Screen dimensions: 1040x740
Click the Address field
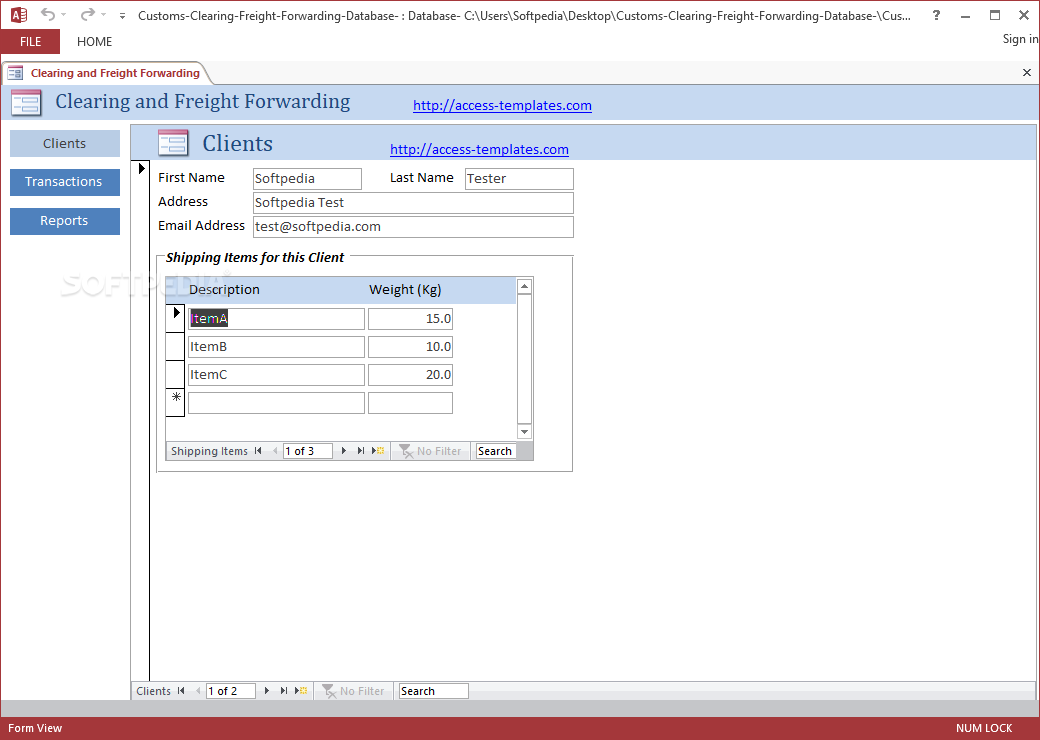(413, 203)
